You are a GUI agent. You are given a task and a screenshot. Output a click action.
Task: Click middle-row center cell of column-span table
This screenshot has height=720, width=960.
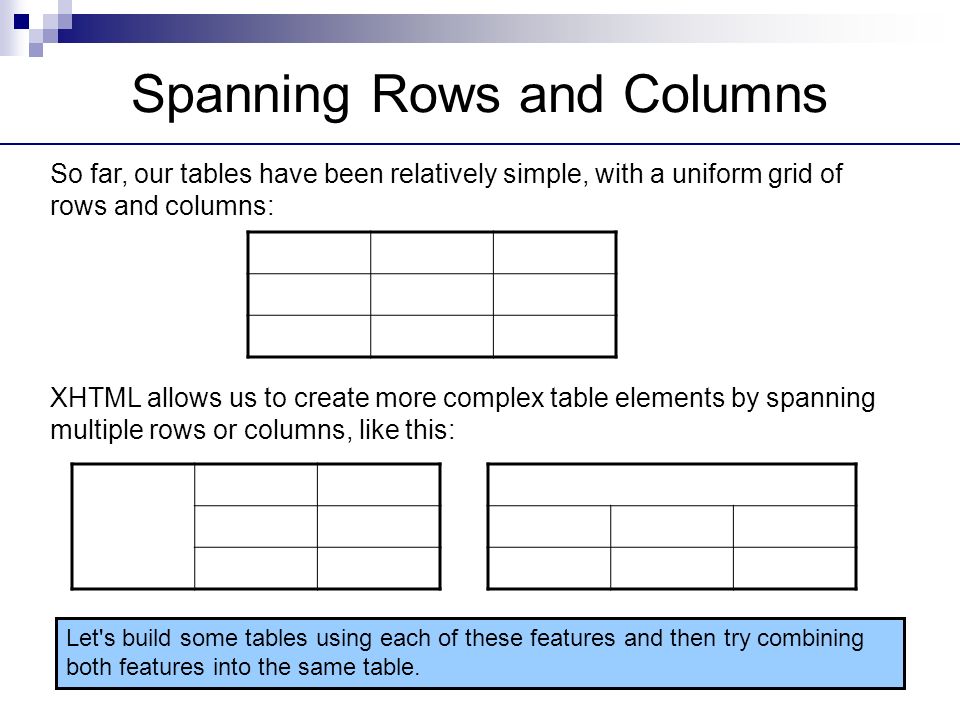coord(672,527)
